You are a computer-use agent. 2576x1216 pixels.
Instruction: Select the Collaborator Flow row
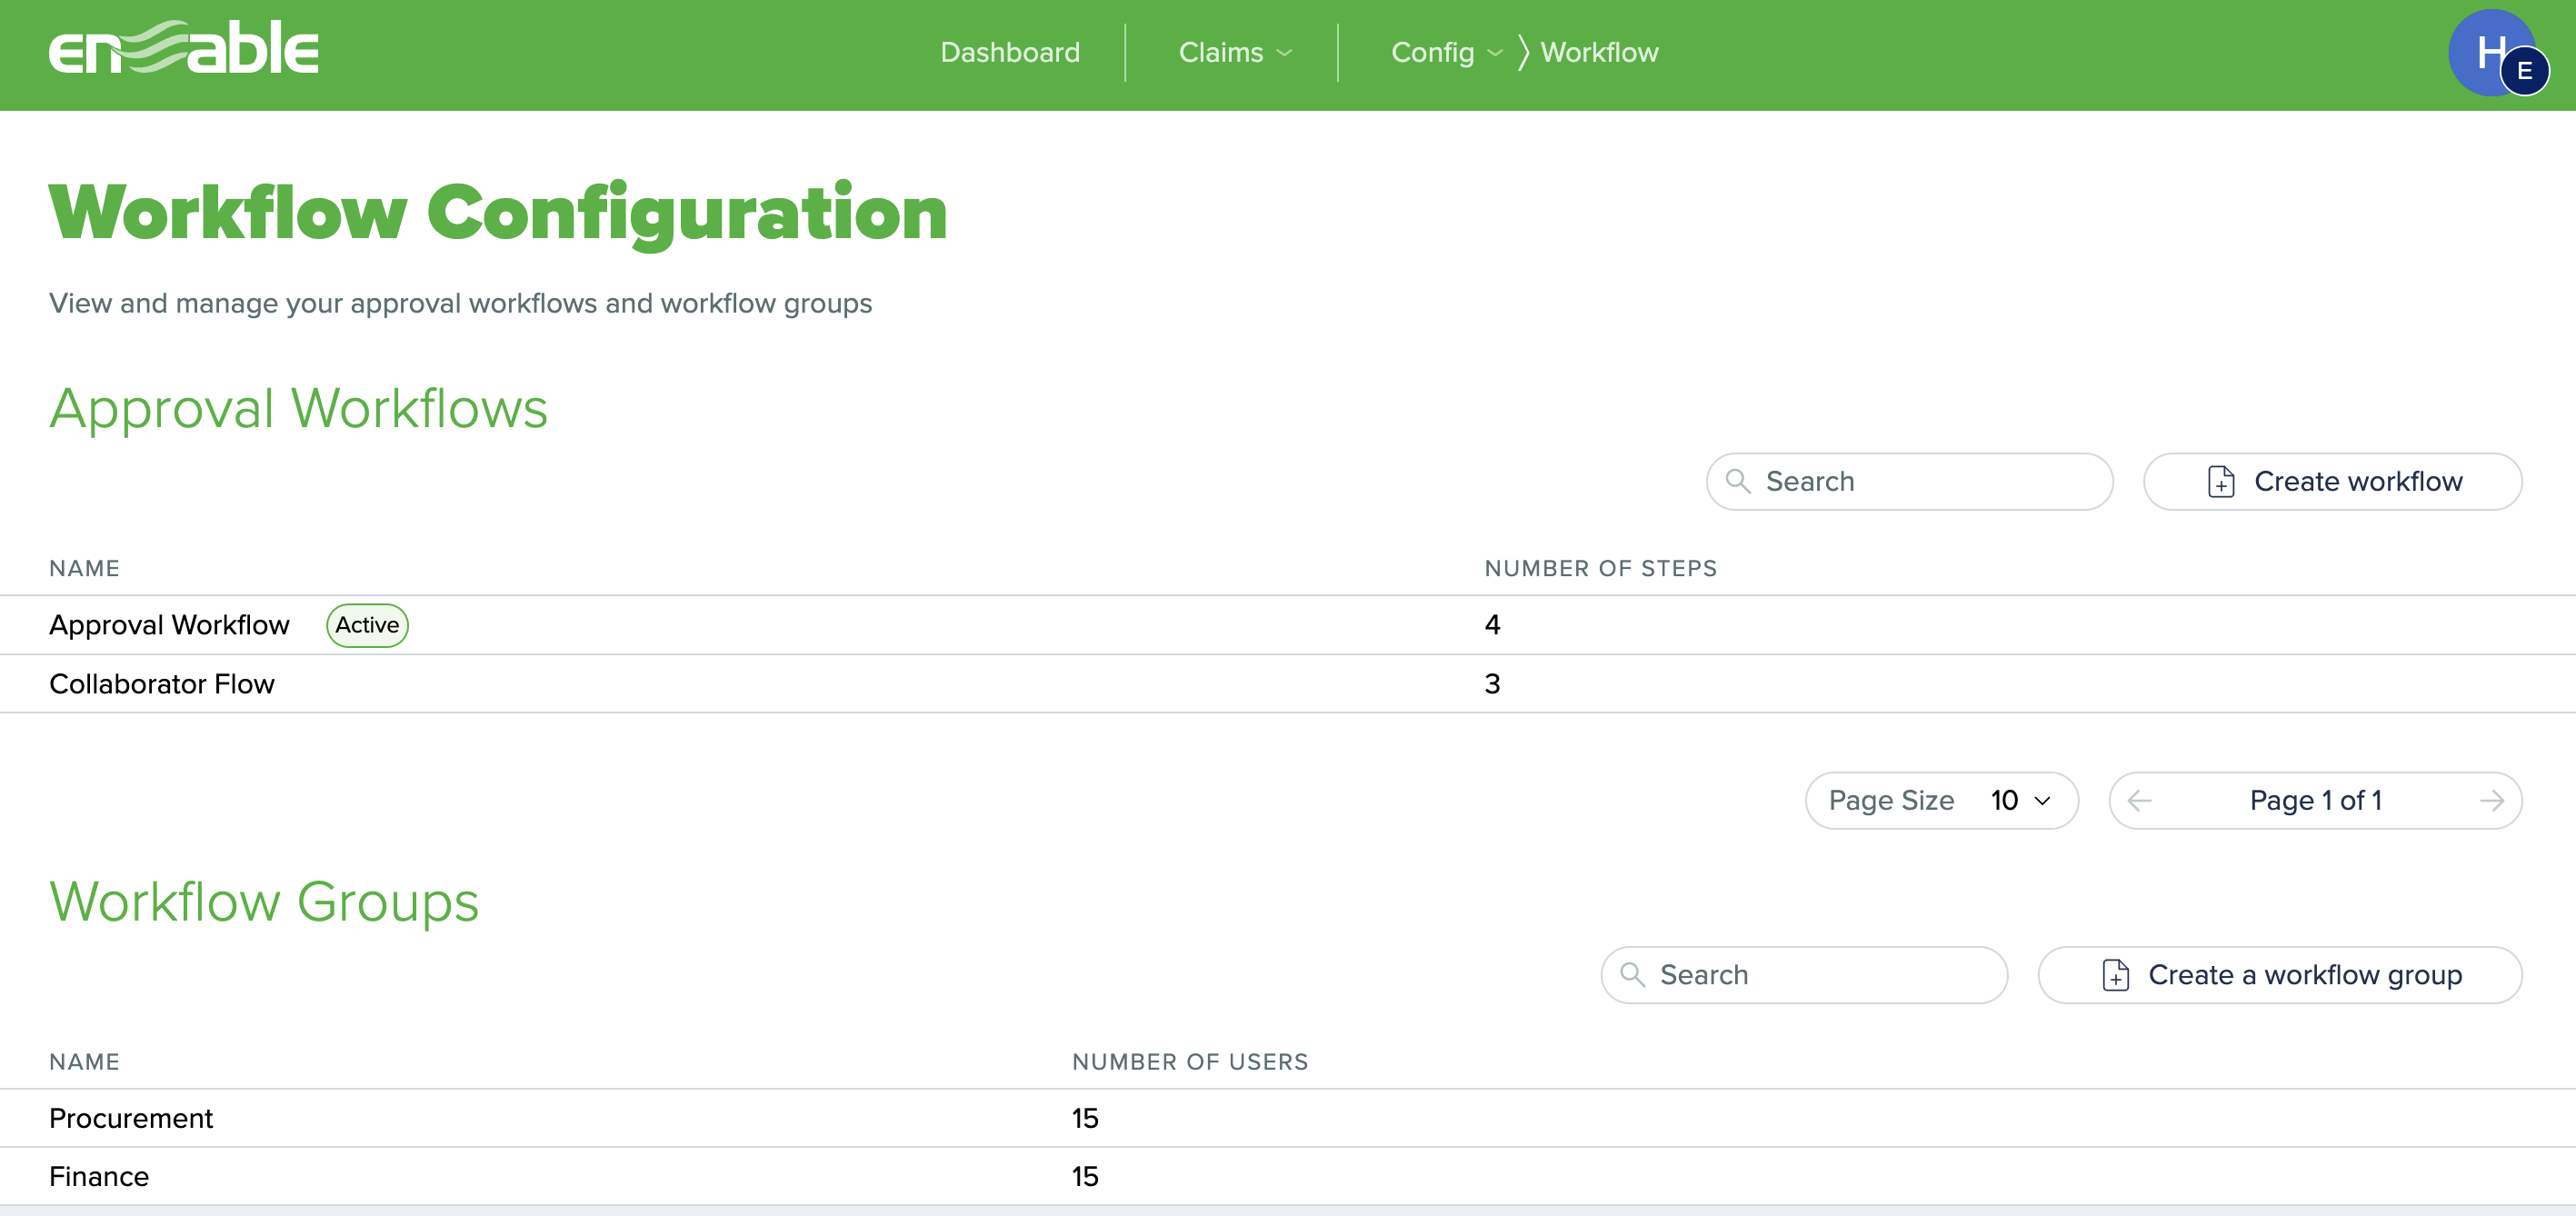[x=162, y=683]
